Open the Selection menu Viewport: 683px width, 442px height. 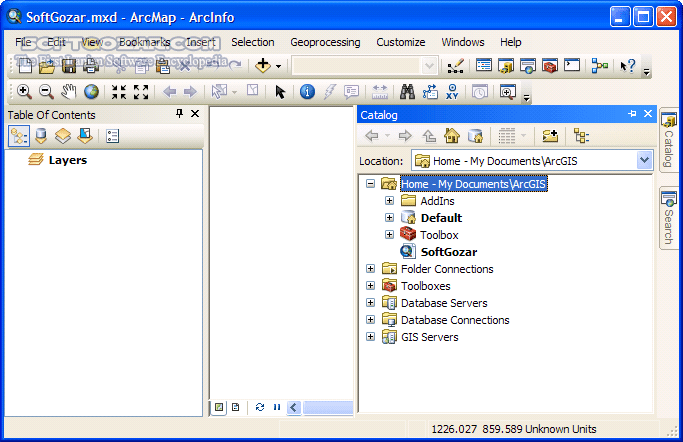253,42
